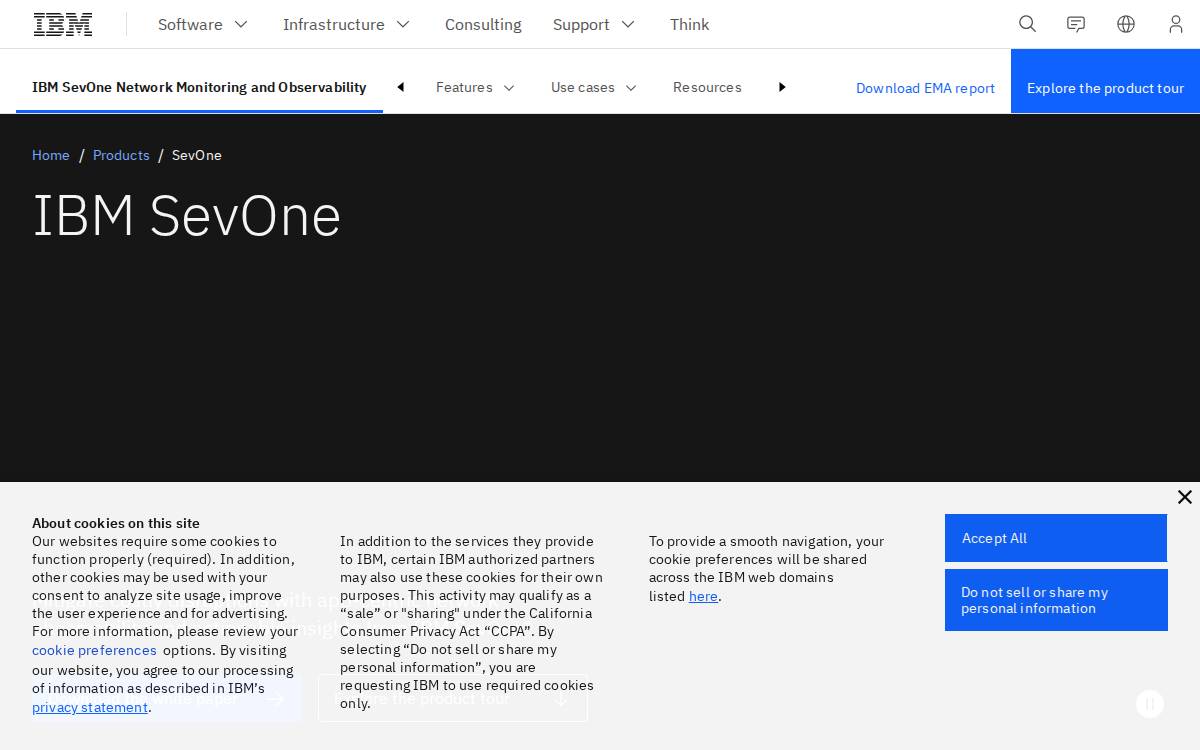Expand the Software menu
This screenshot has width=1200, height=750.
pyautogui.click(x=203, y=24)
